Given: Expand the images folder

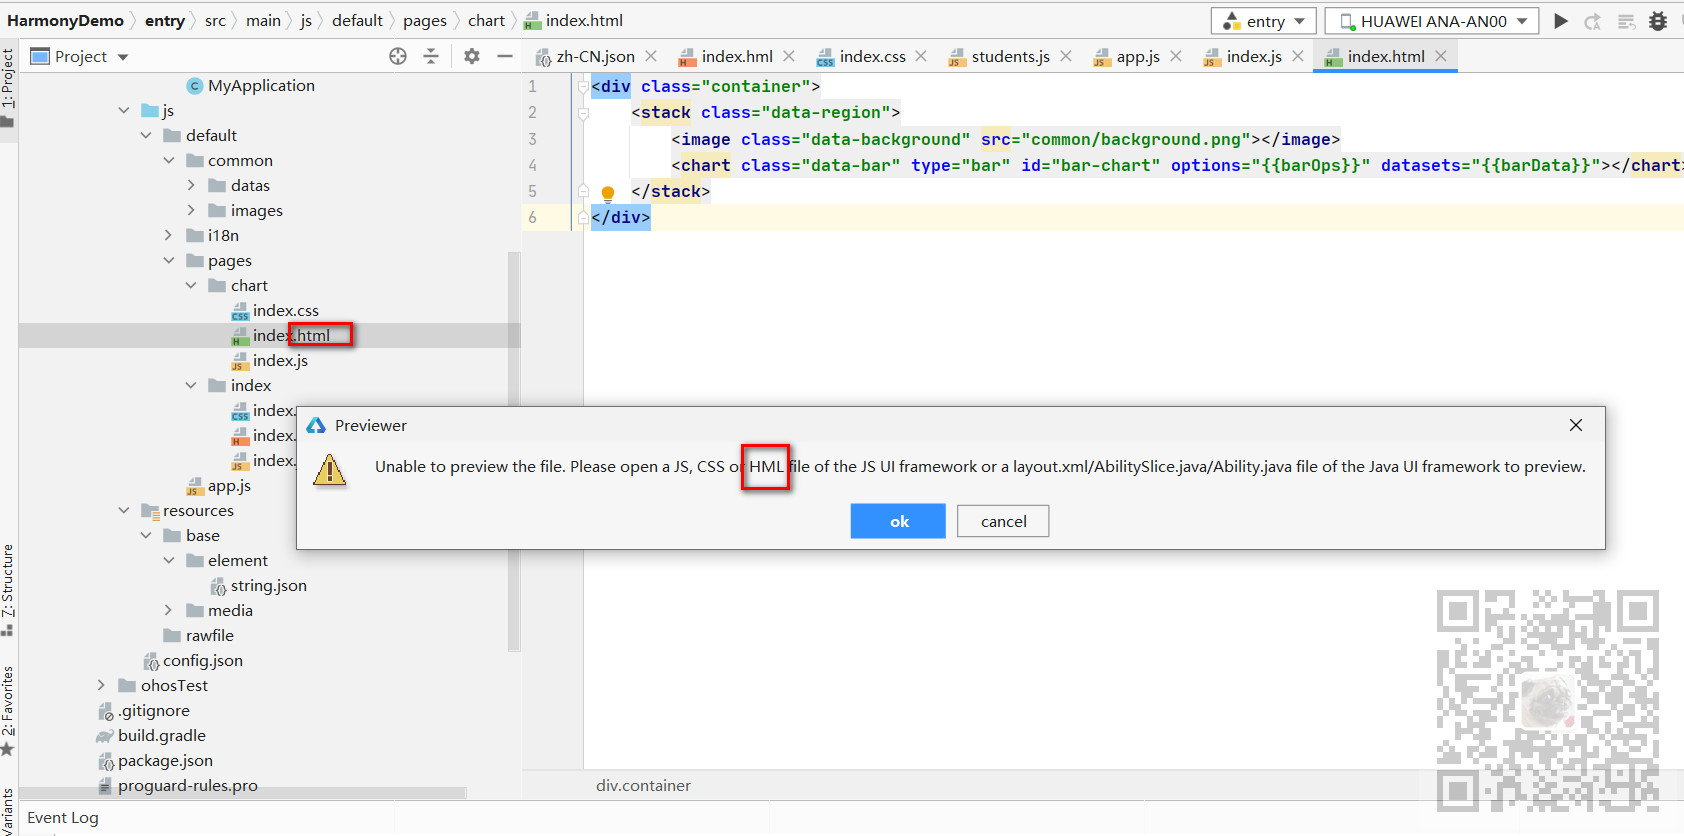Looking at the screenshot, I should pyautogui.click(x=191, y=211).
